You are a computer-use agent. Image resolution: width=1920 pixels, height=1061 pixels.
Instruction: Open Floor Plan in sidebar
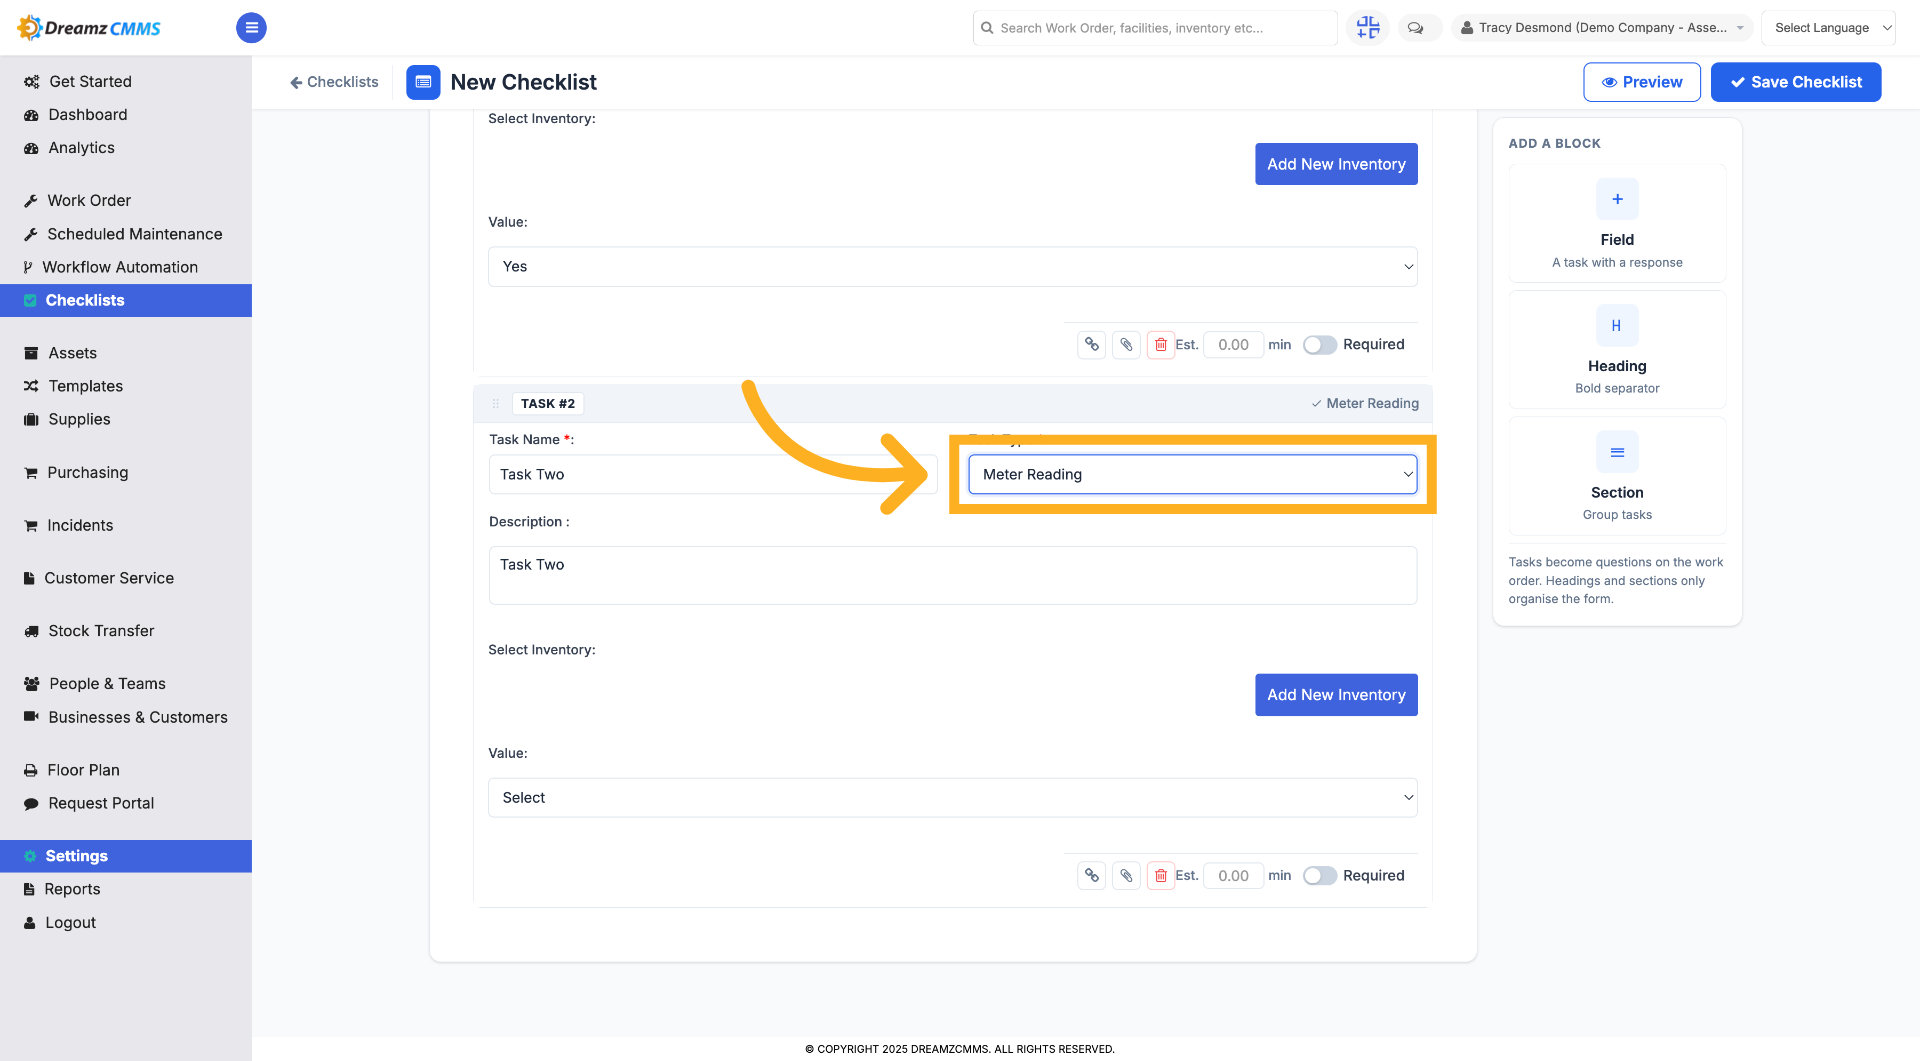(x=126, y=770)
